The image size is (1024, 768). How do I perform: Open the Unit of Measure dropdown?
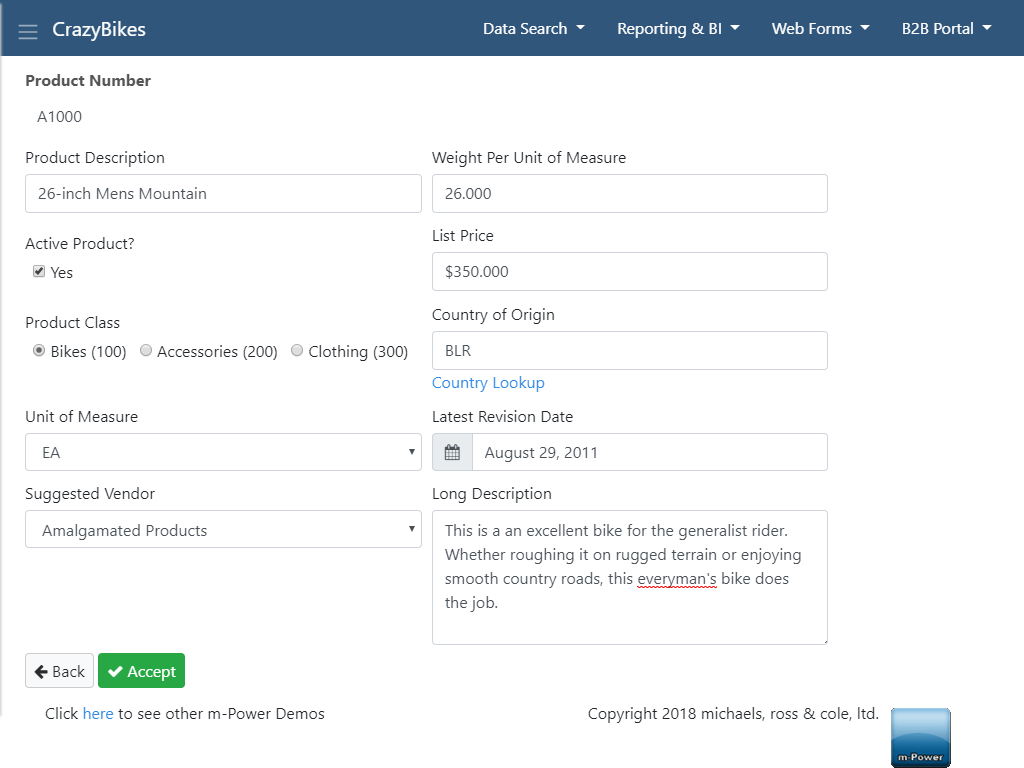click(x=223, y=452)
